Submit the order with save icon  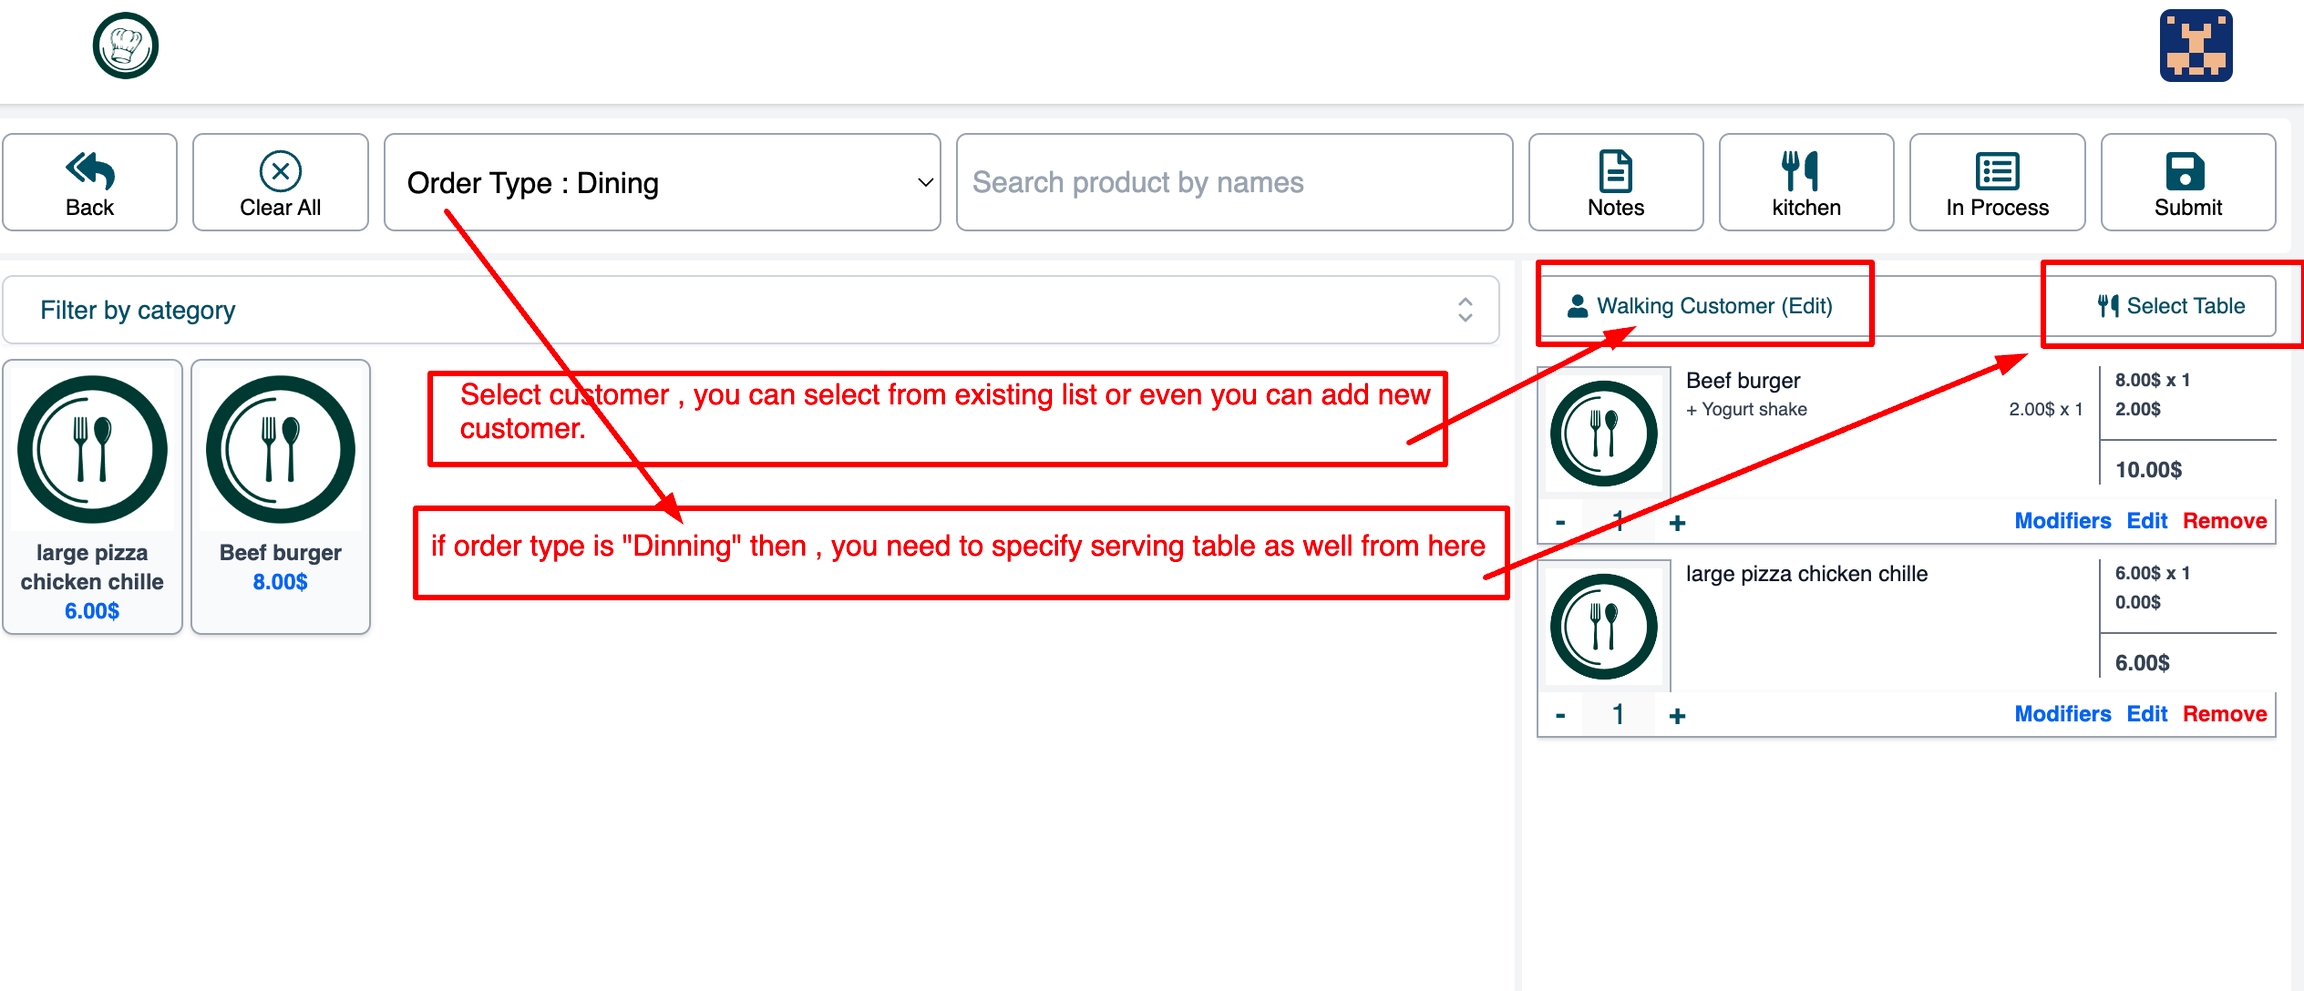(2188, 183)
